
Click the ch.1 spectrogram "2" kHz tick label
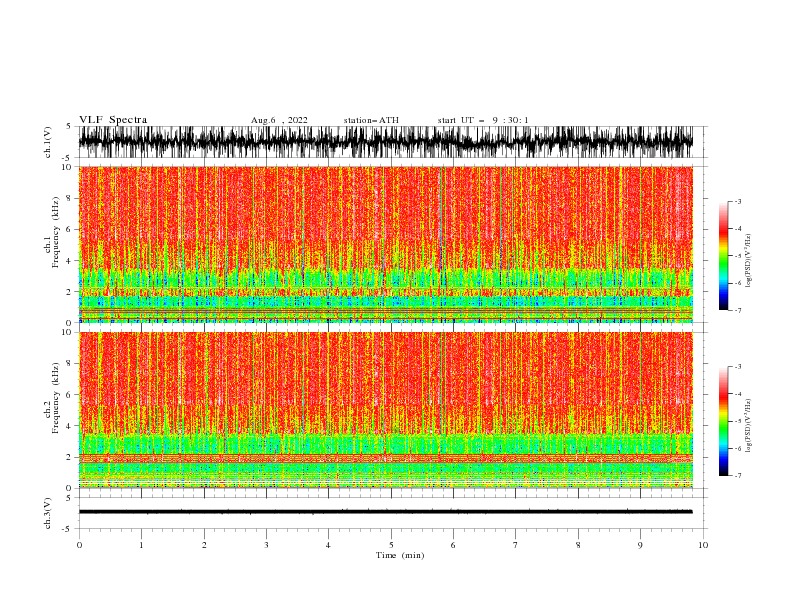pos(69,292)
